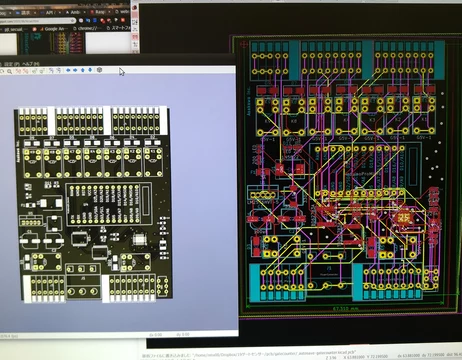
Task: Close the 請求 browser tab
Action: click(35, 13)
